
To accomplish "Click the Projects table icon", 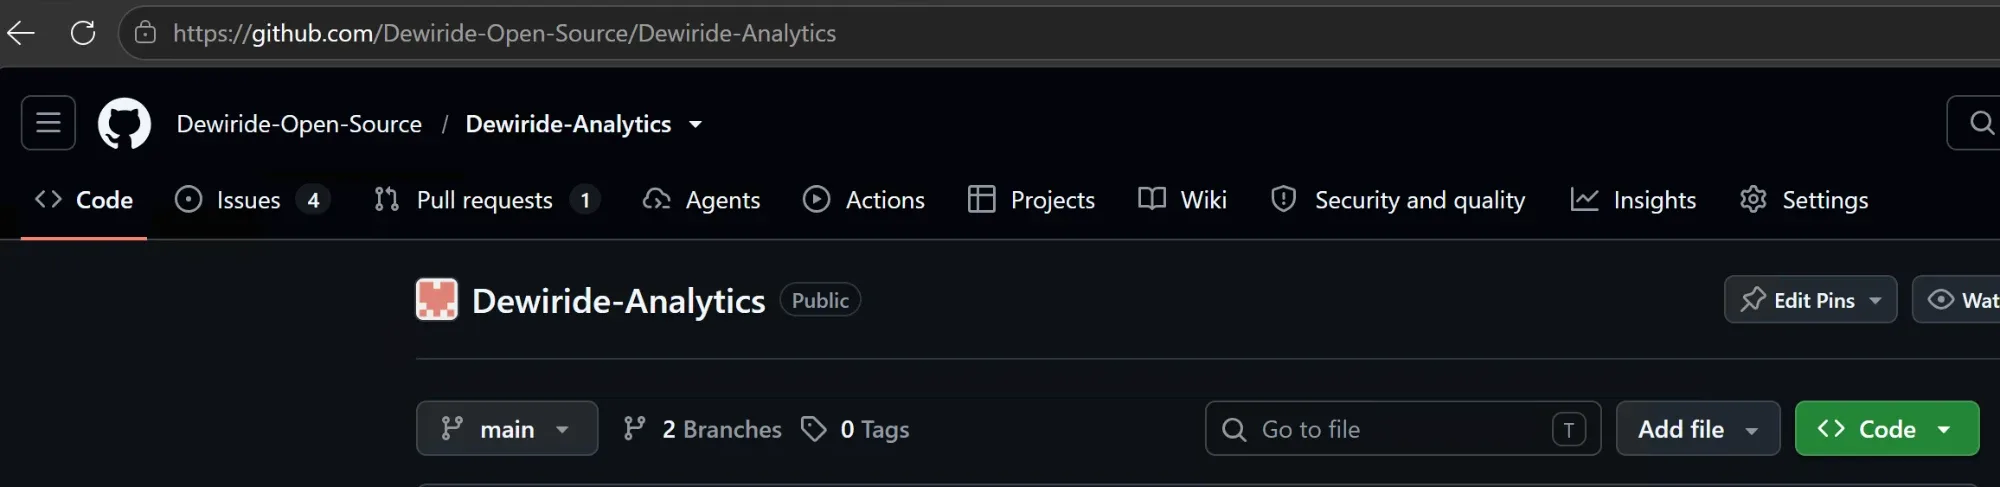I will point(981,199).
